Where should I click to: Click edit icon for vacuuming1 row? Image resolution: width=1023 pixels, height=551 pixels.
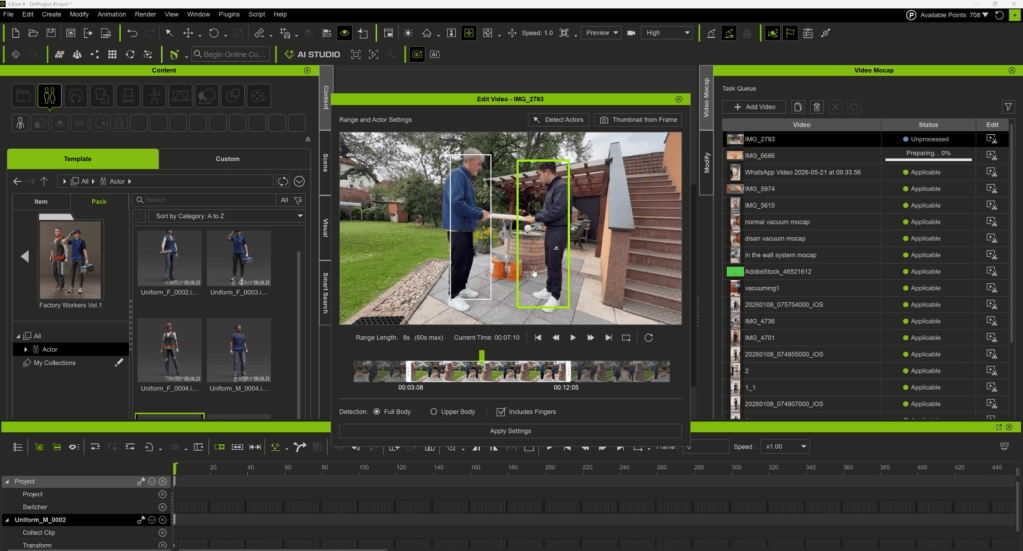click(x=992, y=288)
